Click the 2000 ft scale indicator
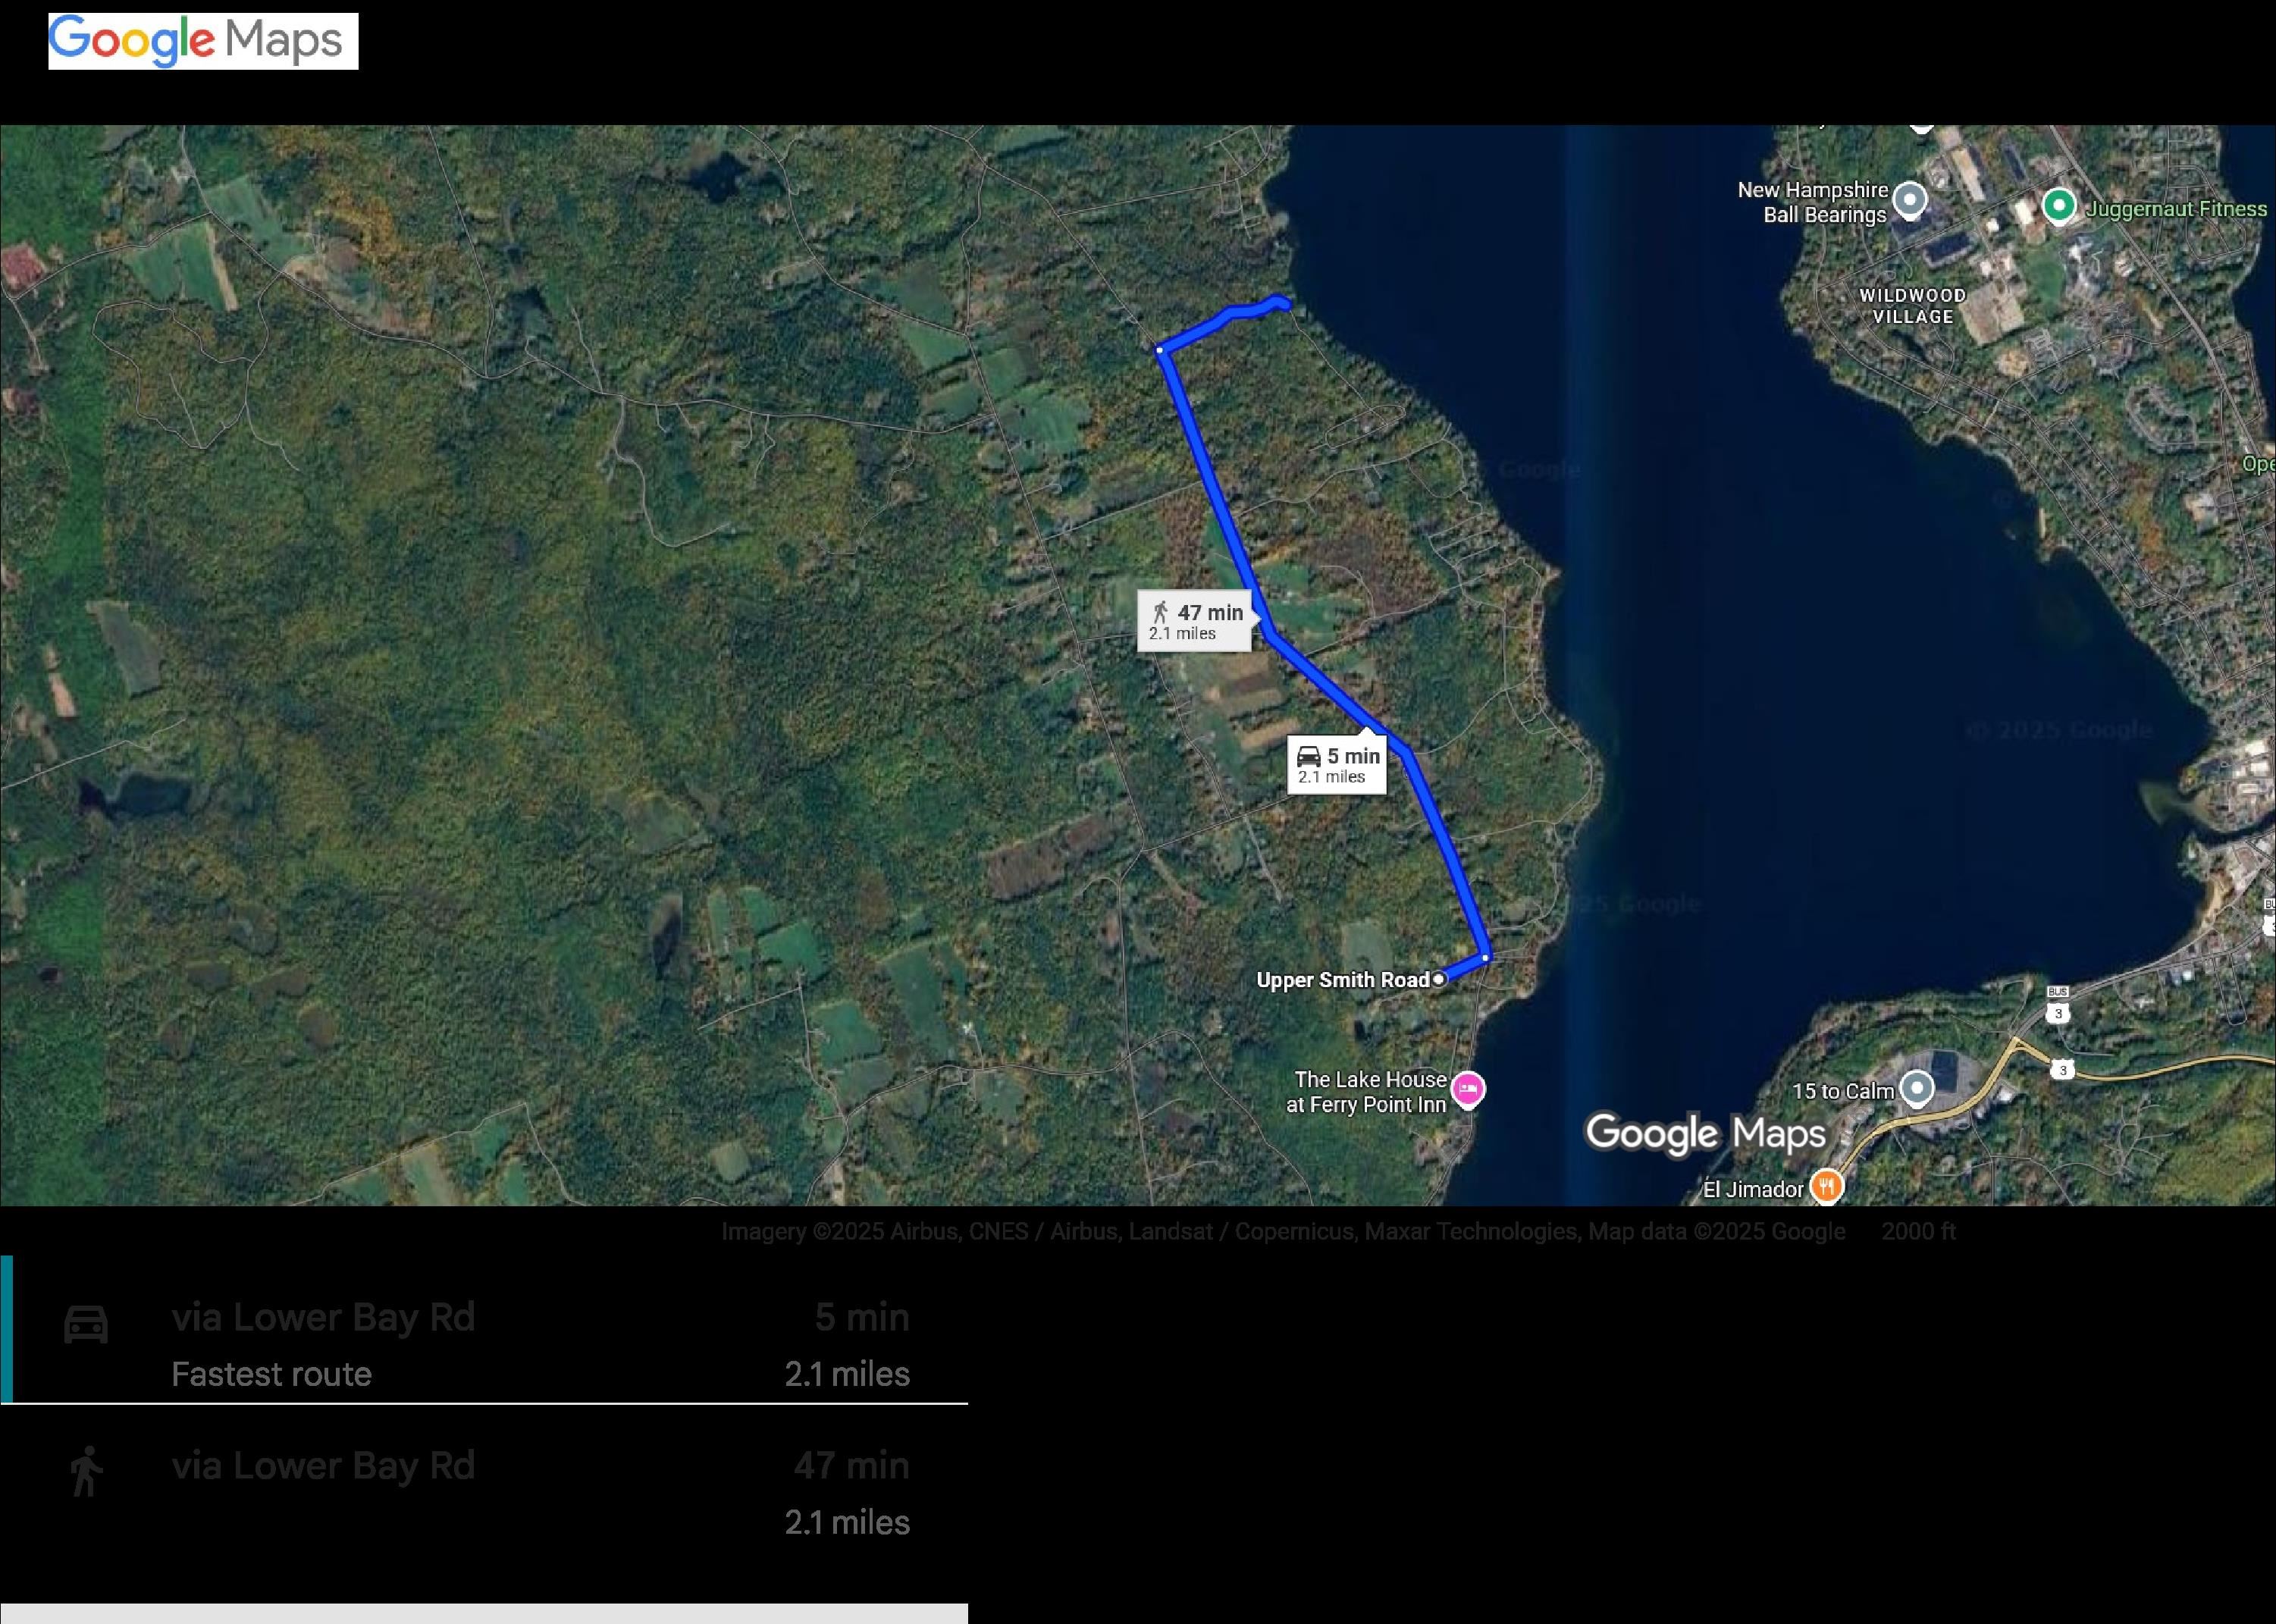The image size is (2276, 1624). tap(1918, 1231)
